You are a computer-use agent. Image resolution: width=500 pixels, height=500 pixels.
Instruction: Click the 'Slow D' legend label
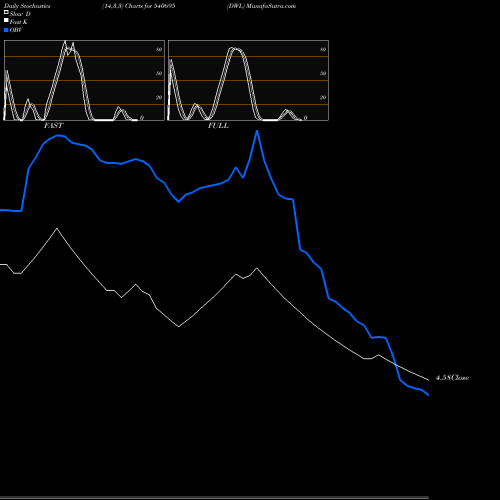[20, 14]
